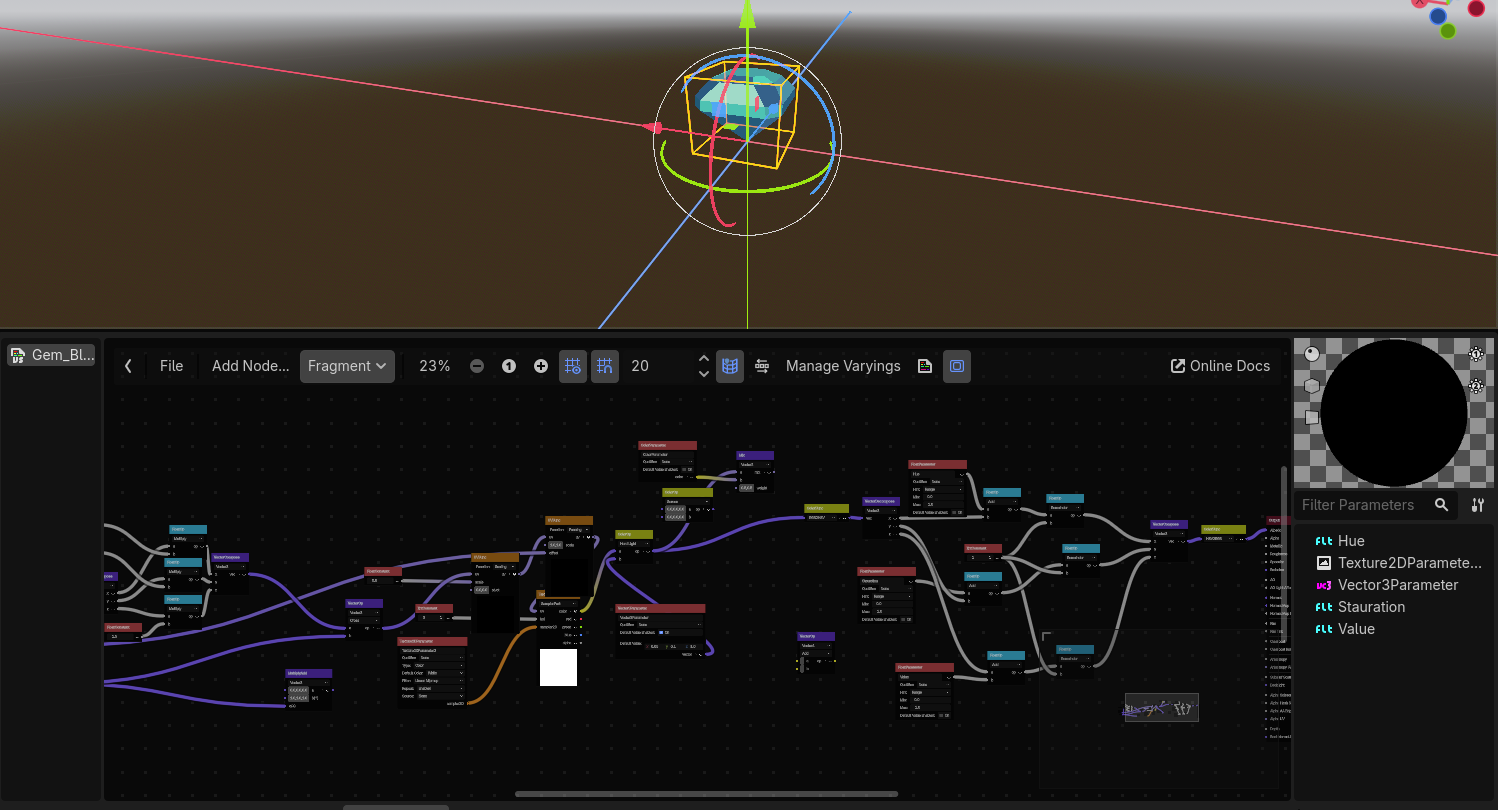Click the Add Node... button
The height and width of the screenshot is (810, 1498).
[250, 366]
